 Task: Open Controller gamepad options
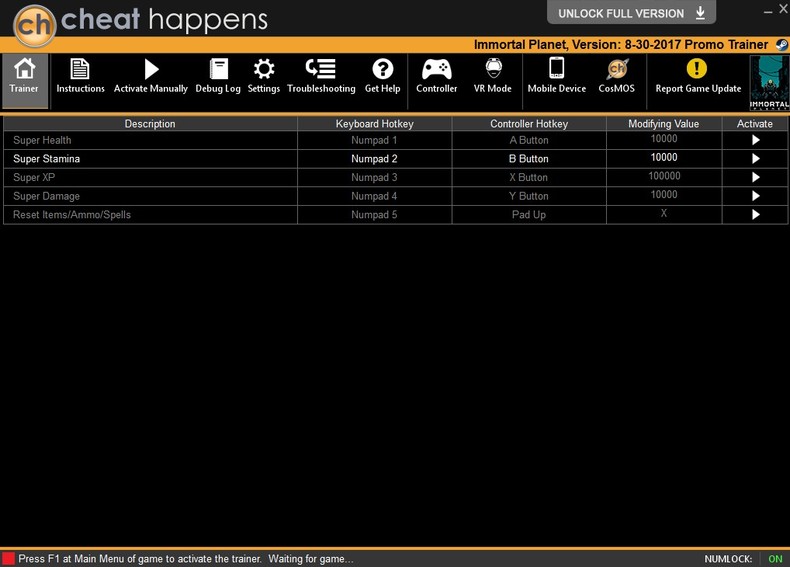(x=436, y=76)
